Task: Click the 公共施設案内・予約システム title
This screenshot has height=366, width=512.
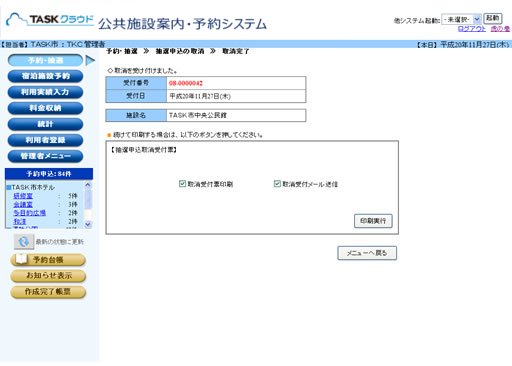Action: [182, 24]
